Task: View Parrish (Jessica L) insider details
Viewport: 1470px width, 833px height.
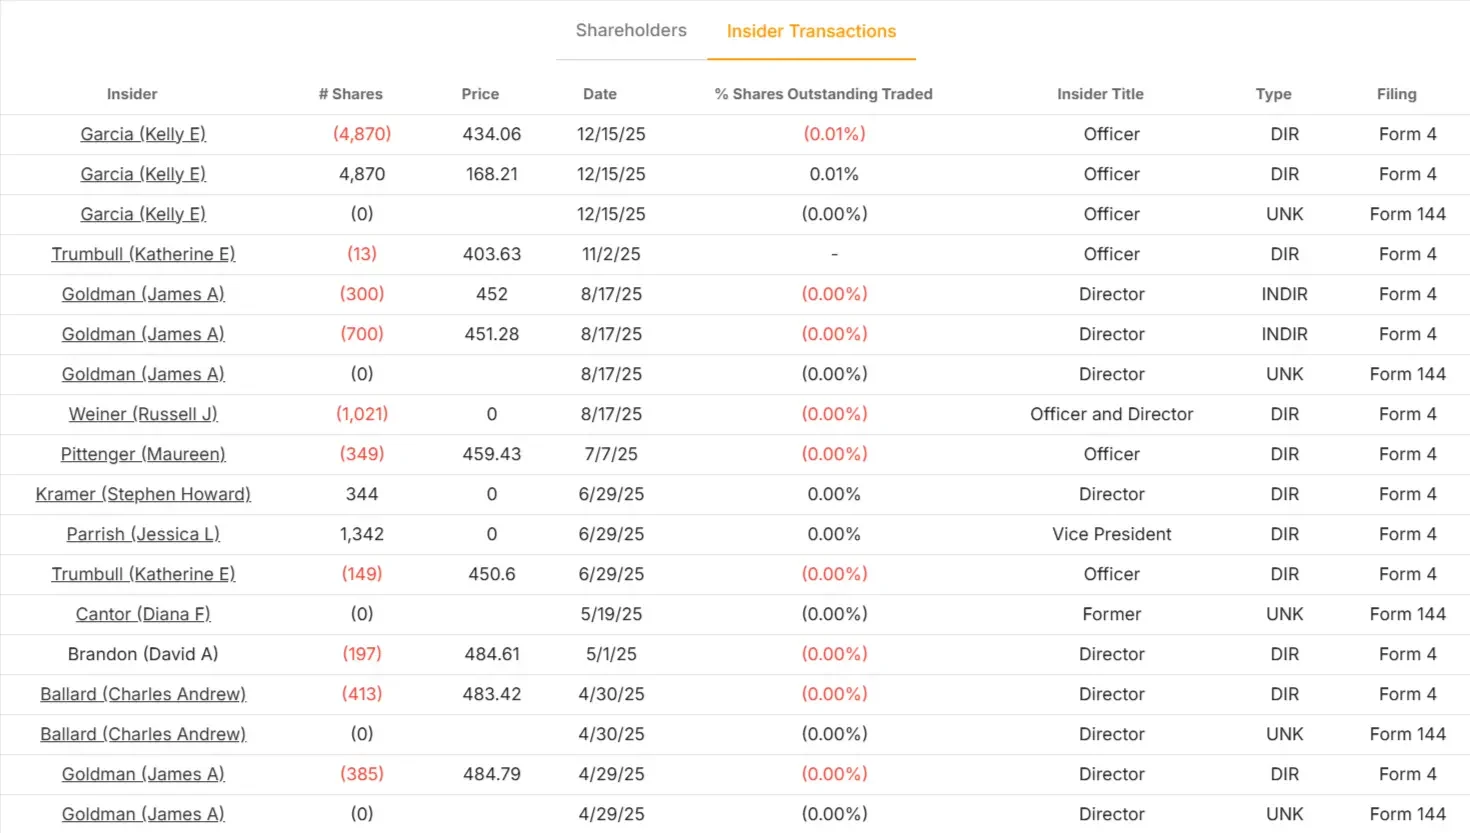Action: [x=143, y=534]
